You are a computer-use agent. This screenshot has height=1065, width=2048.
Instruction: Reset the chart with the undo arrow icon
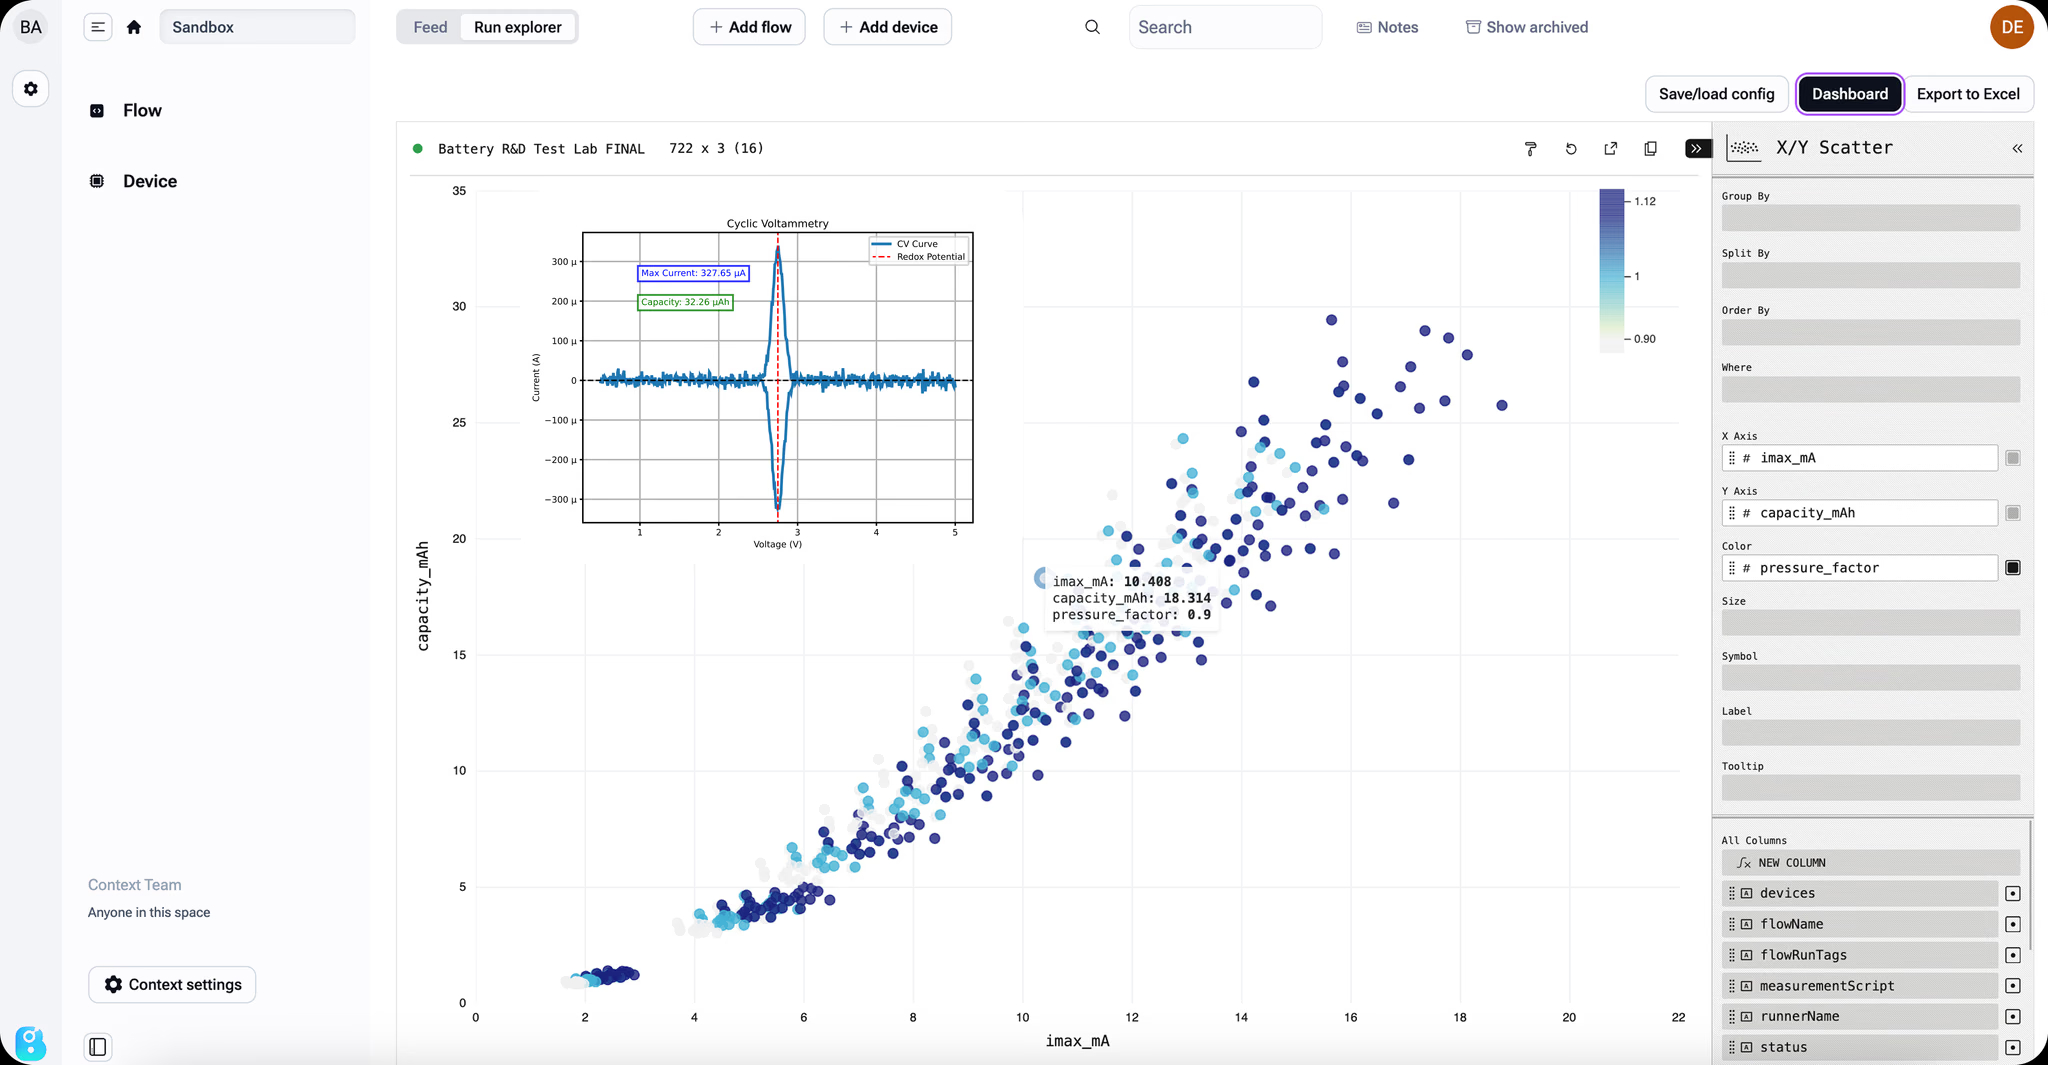1571,149
